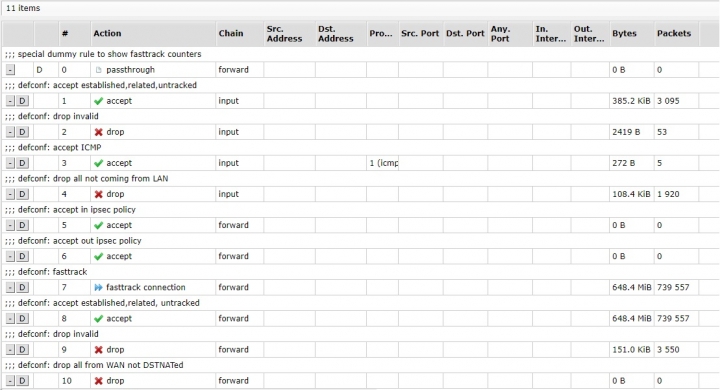Remove rule 0 using its minus button
This screenshot has width=720, height=390.
click(x=10, y=70)
